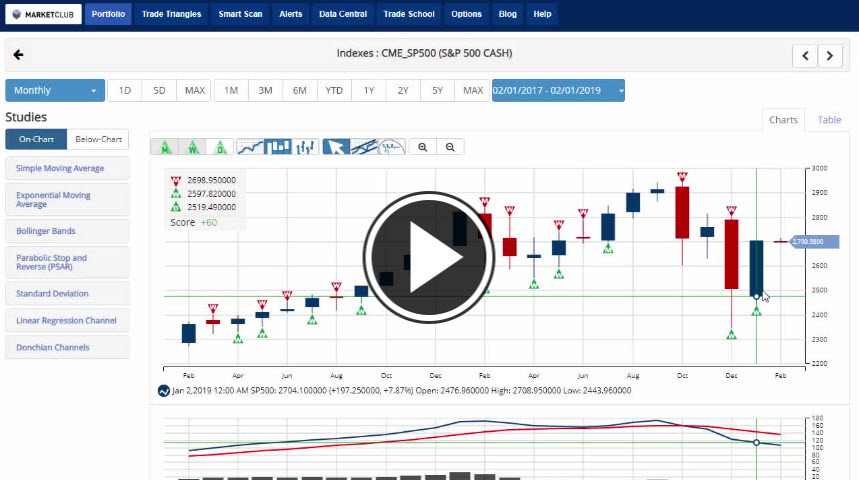Open the date range 02/01/2017 - 02/01/2019 dropdown

pyautogui.click(x=558, y=90)
